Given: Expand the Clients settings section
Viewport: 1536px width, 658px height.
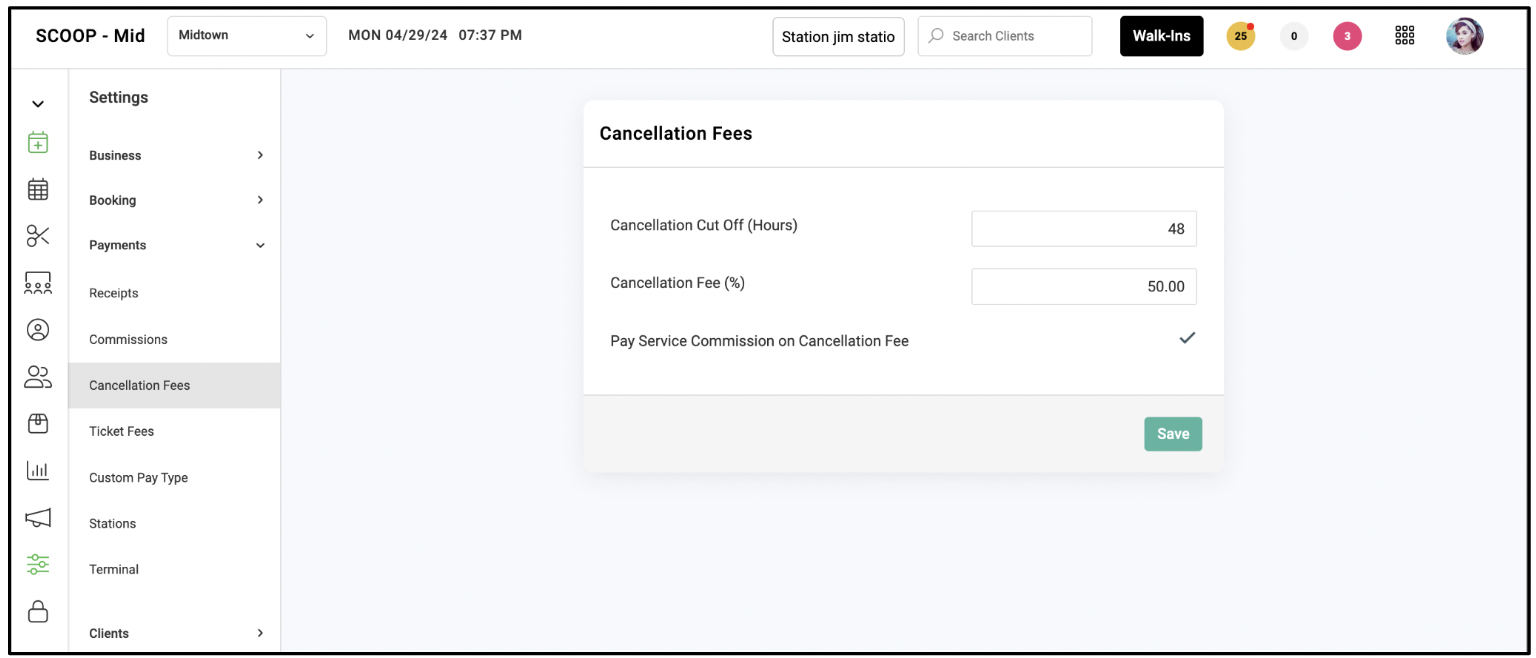Looking at the screenshot, I should [x=176, y=633].
